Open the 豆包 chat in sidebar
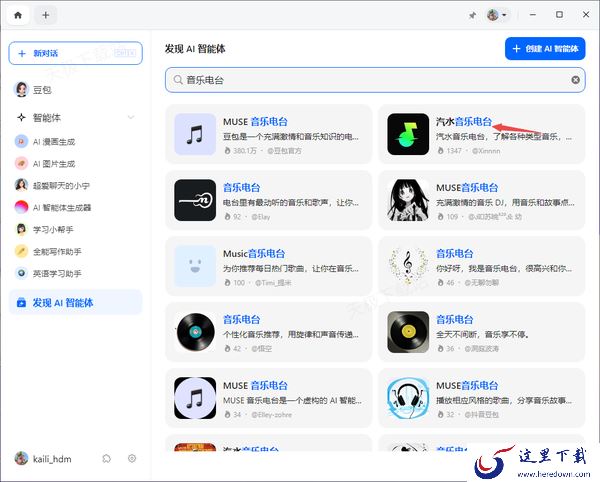The height and width of the screenshot is (482, 600). (x=75, y=90)
